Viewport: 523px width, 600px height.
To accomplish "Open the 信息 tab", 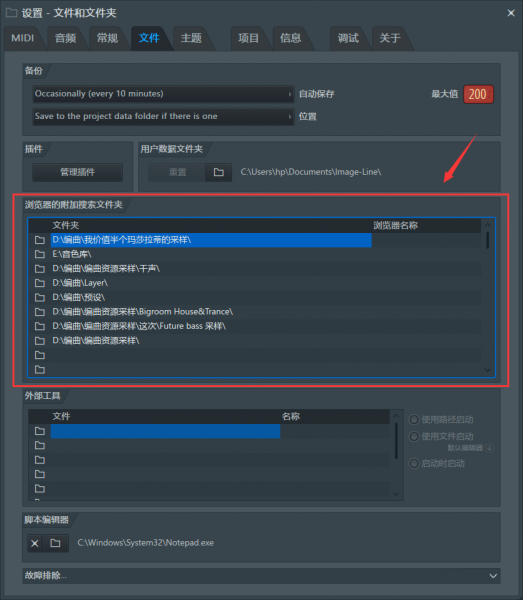I will coord(290,38).
